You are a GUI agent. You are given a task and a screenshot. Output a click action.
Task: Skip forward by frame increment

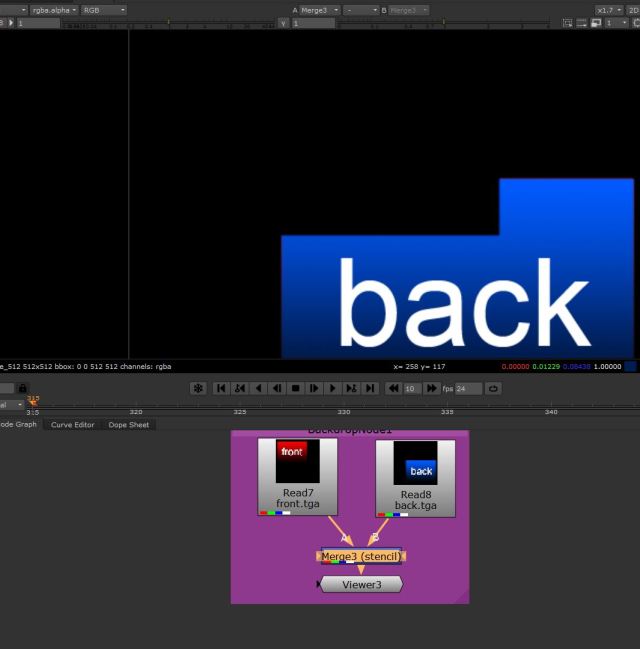[431, 388]
